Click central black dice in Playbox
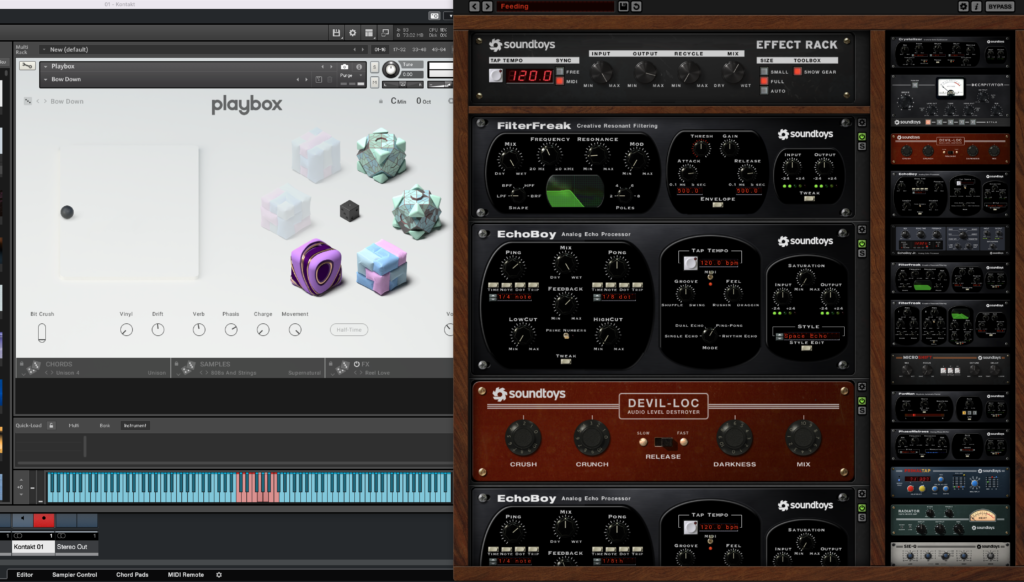This screenshot has height=582, width=1024. 349,211
